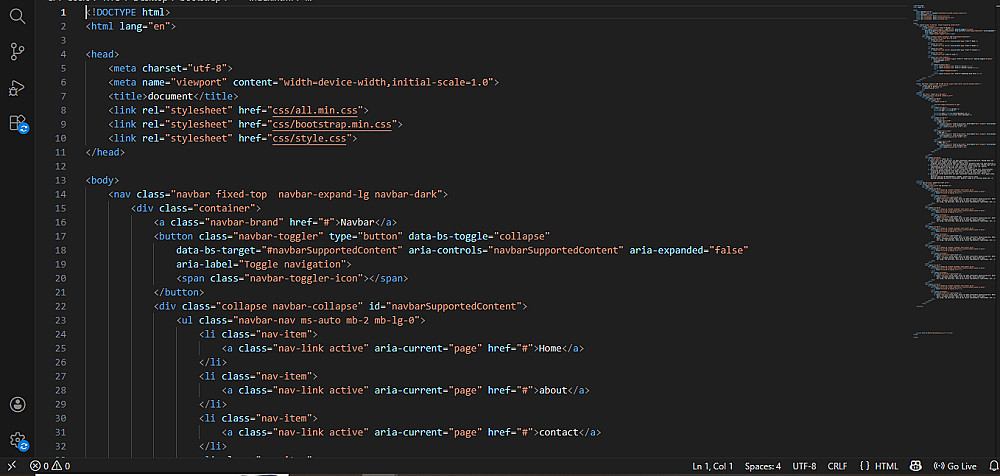Open the errors and warnings problems indicator
This screenshot has width=1000, height=476.
coord(50,466)
